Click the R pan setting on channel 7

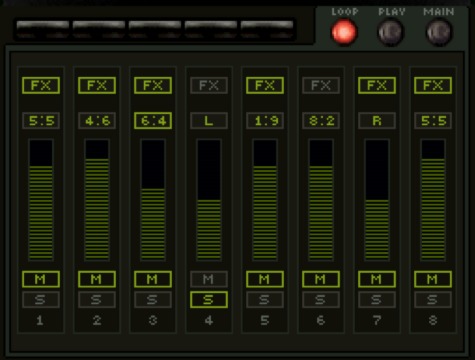click(377, 120)
